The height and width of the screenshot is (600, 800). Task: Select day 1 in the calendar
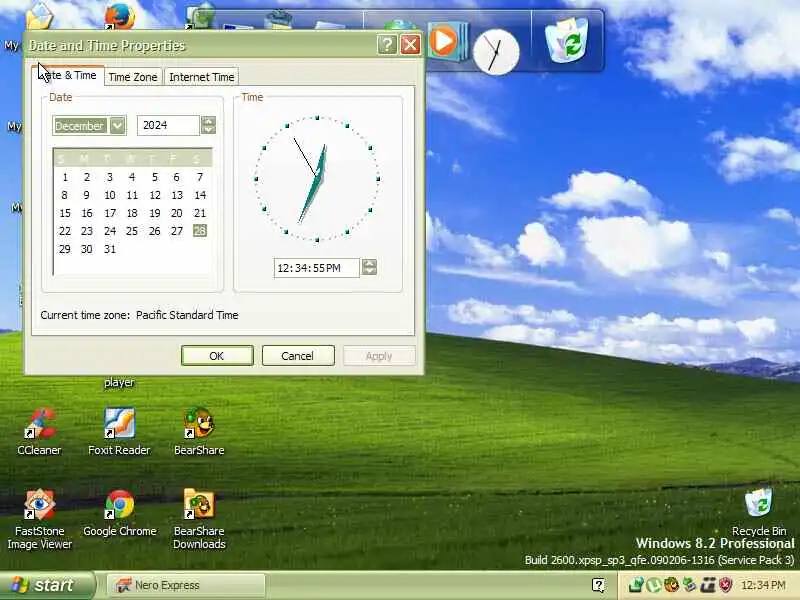(x=65, y=177)
